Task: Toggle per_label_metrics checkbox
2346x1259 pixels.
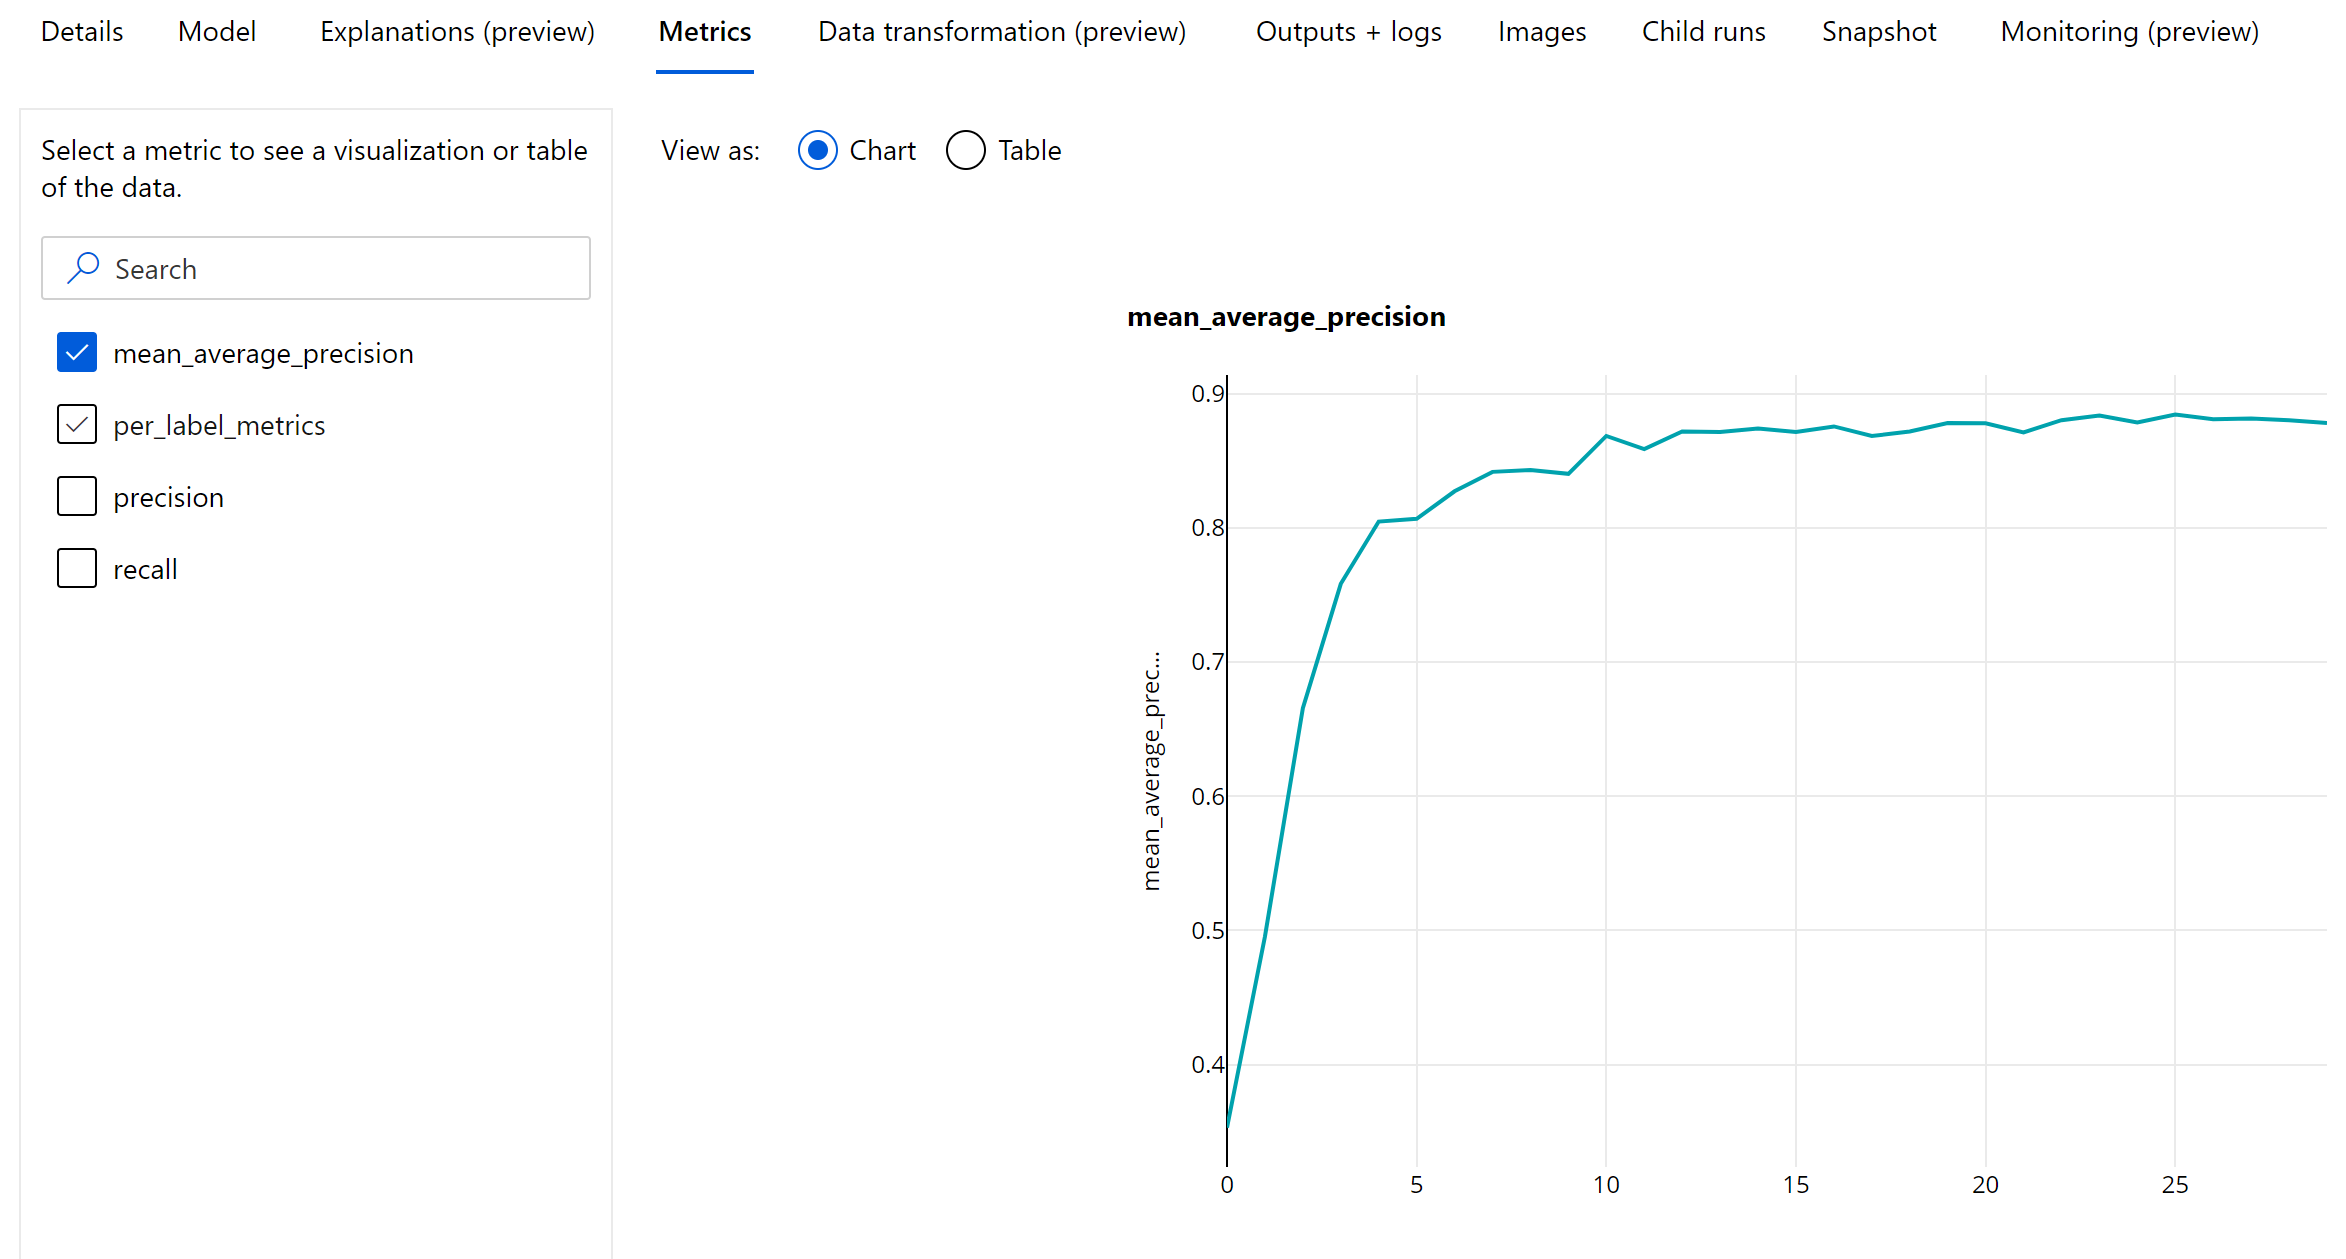Action: click(x=76, y=424)
